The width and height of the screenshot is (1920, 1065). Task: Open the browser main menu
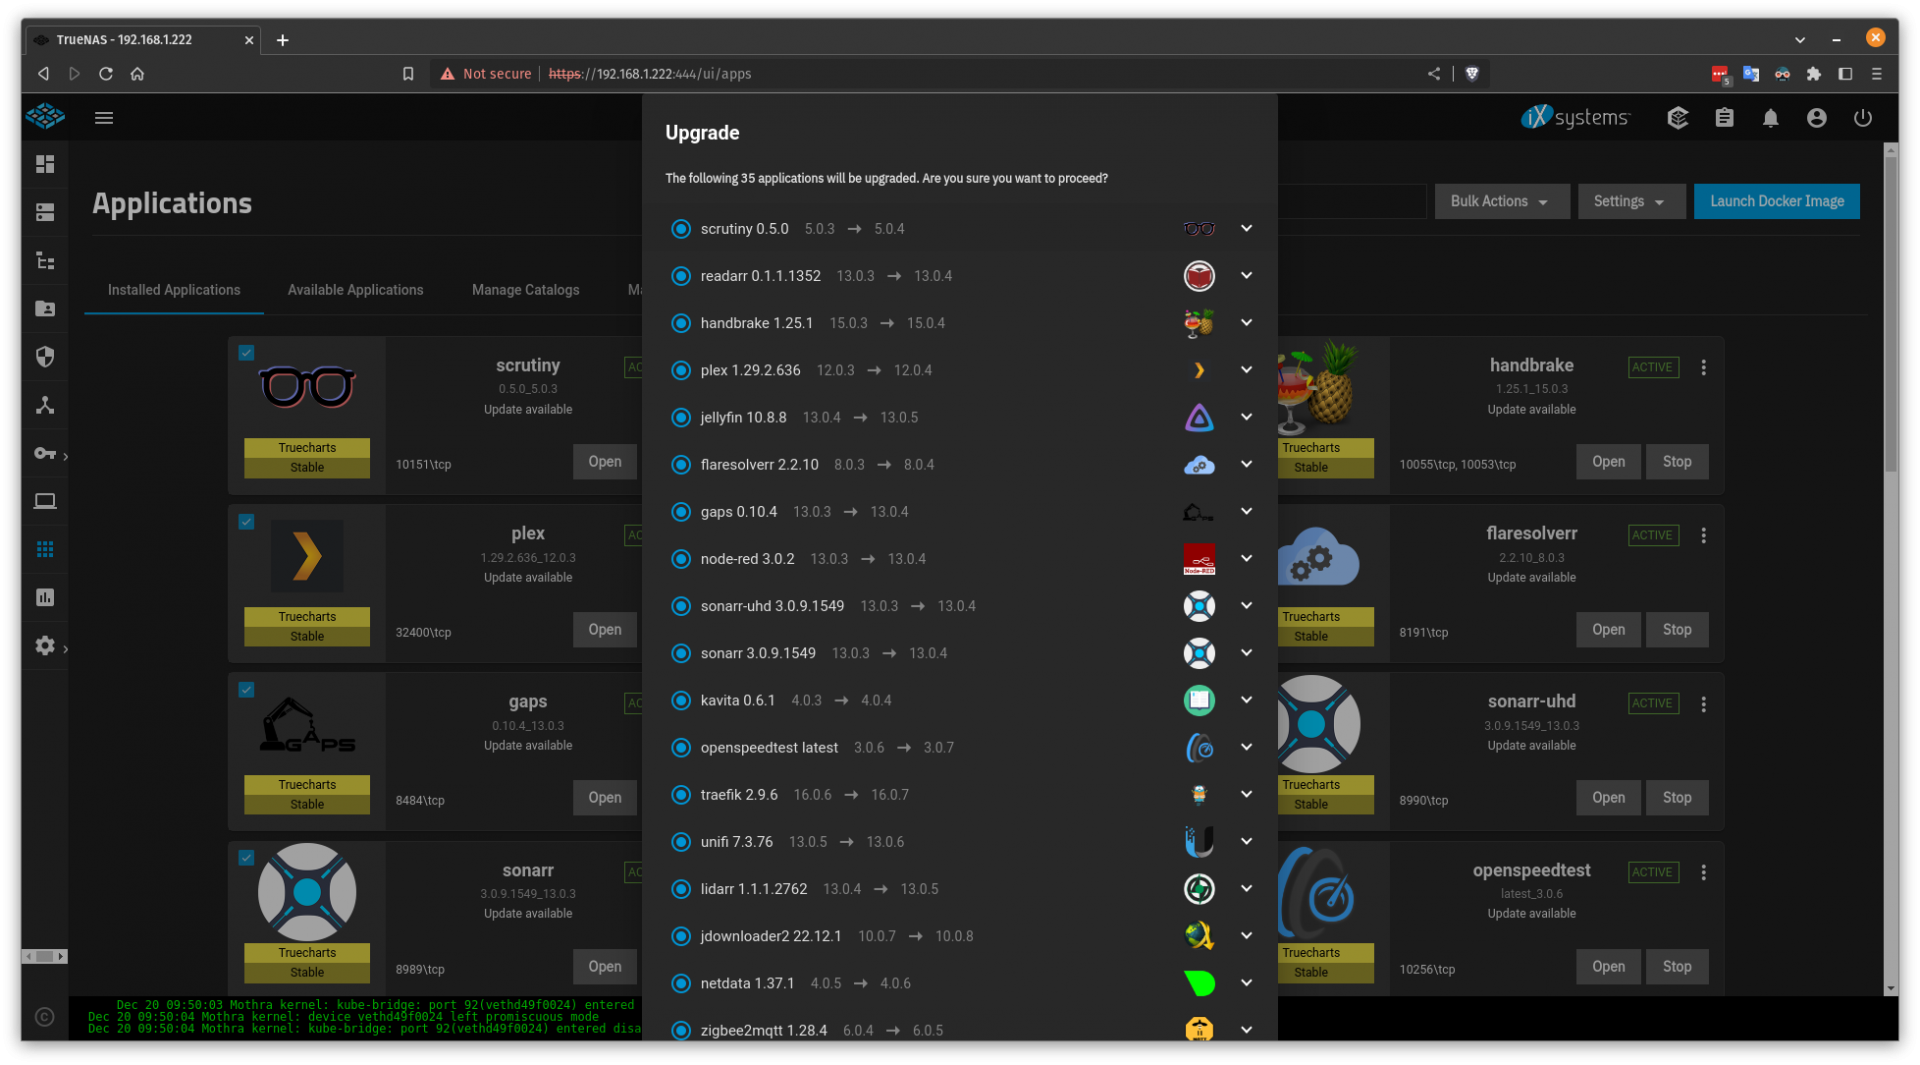tap(1877, 74)
